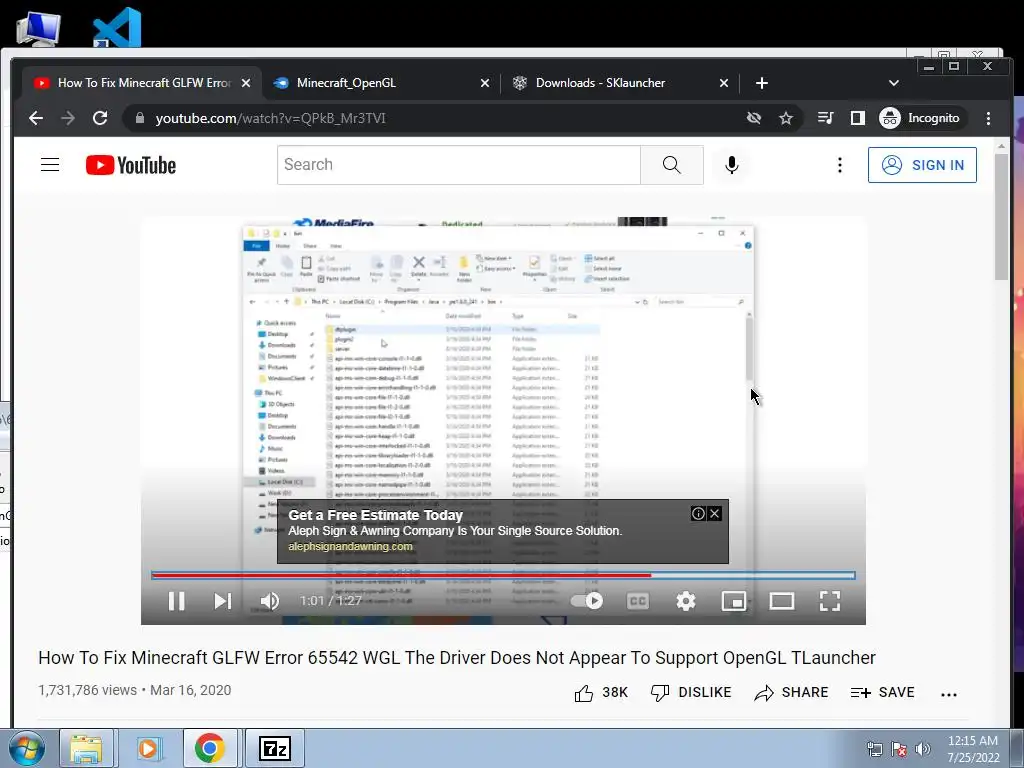This screenshot has height=768, width=1024.
Task: Open the network tray icon
Action: click(874, 749)
